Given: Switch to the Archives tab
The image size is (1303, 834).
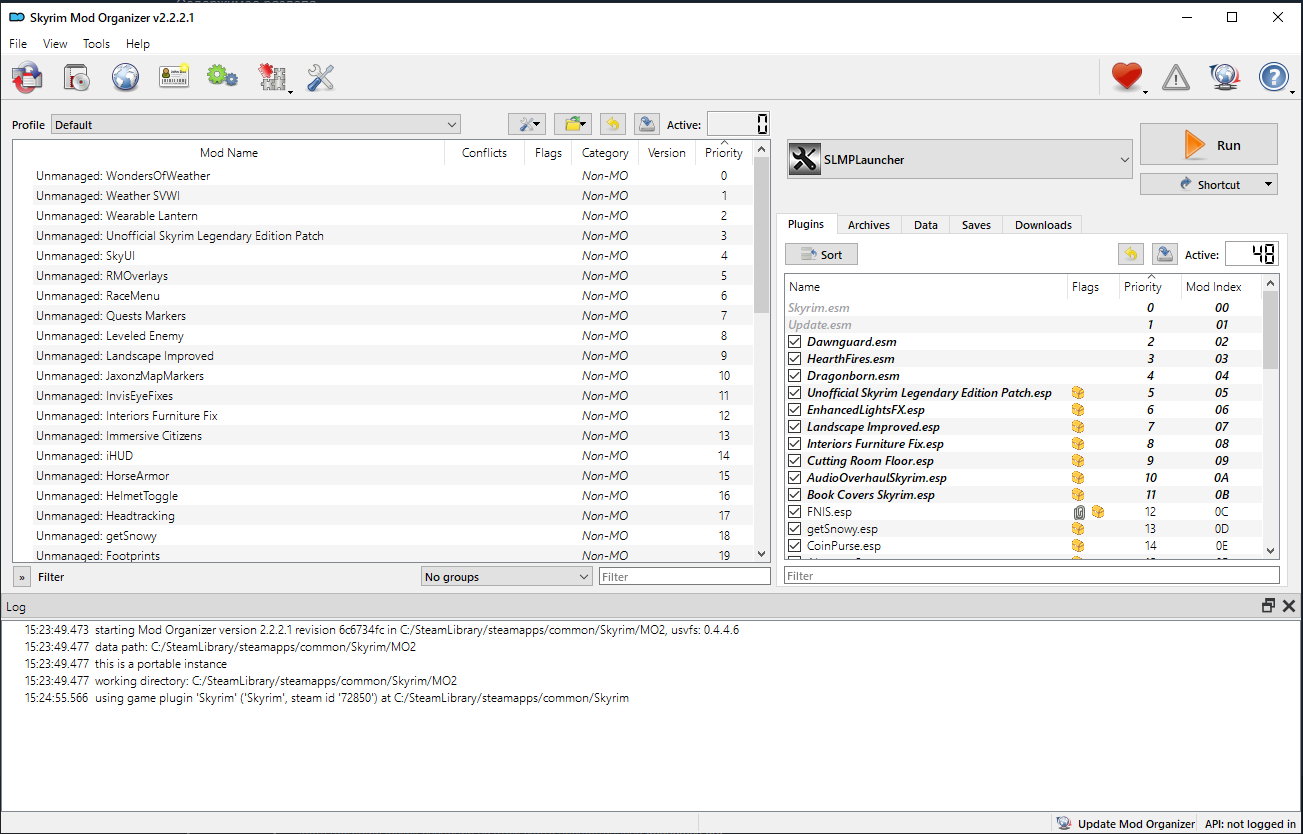Looking at the screenshot, I should coord(869,225).
